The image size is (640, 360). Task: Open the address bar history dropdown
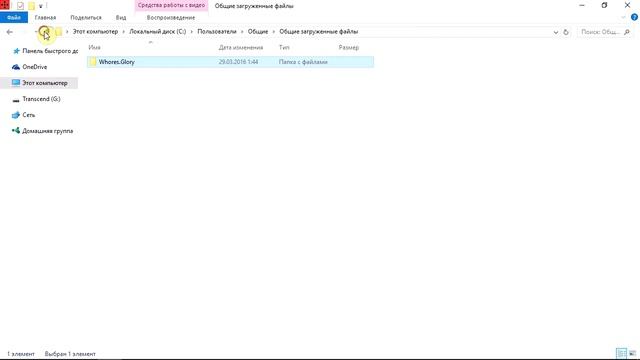(556, 32)
